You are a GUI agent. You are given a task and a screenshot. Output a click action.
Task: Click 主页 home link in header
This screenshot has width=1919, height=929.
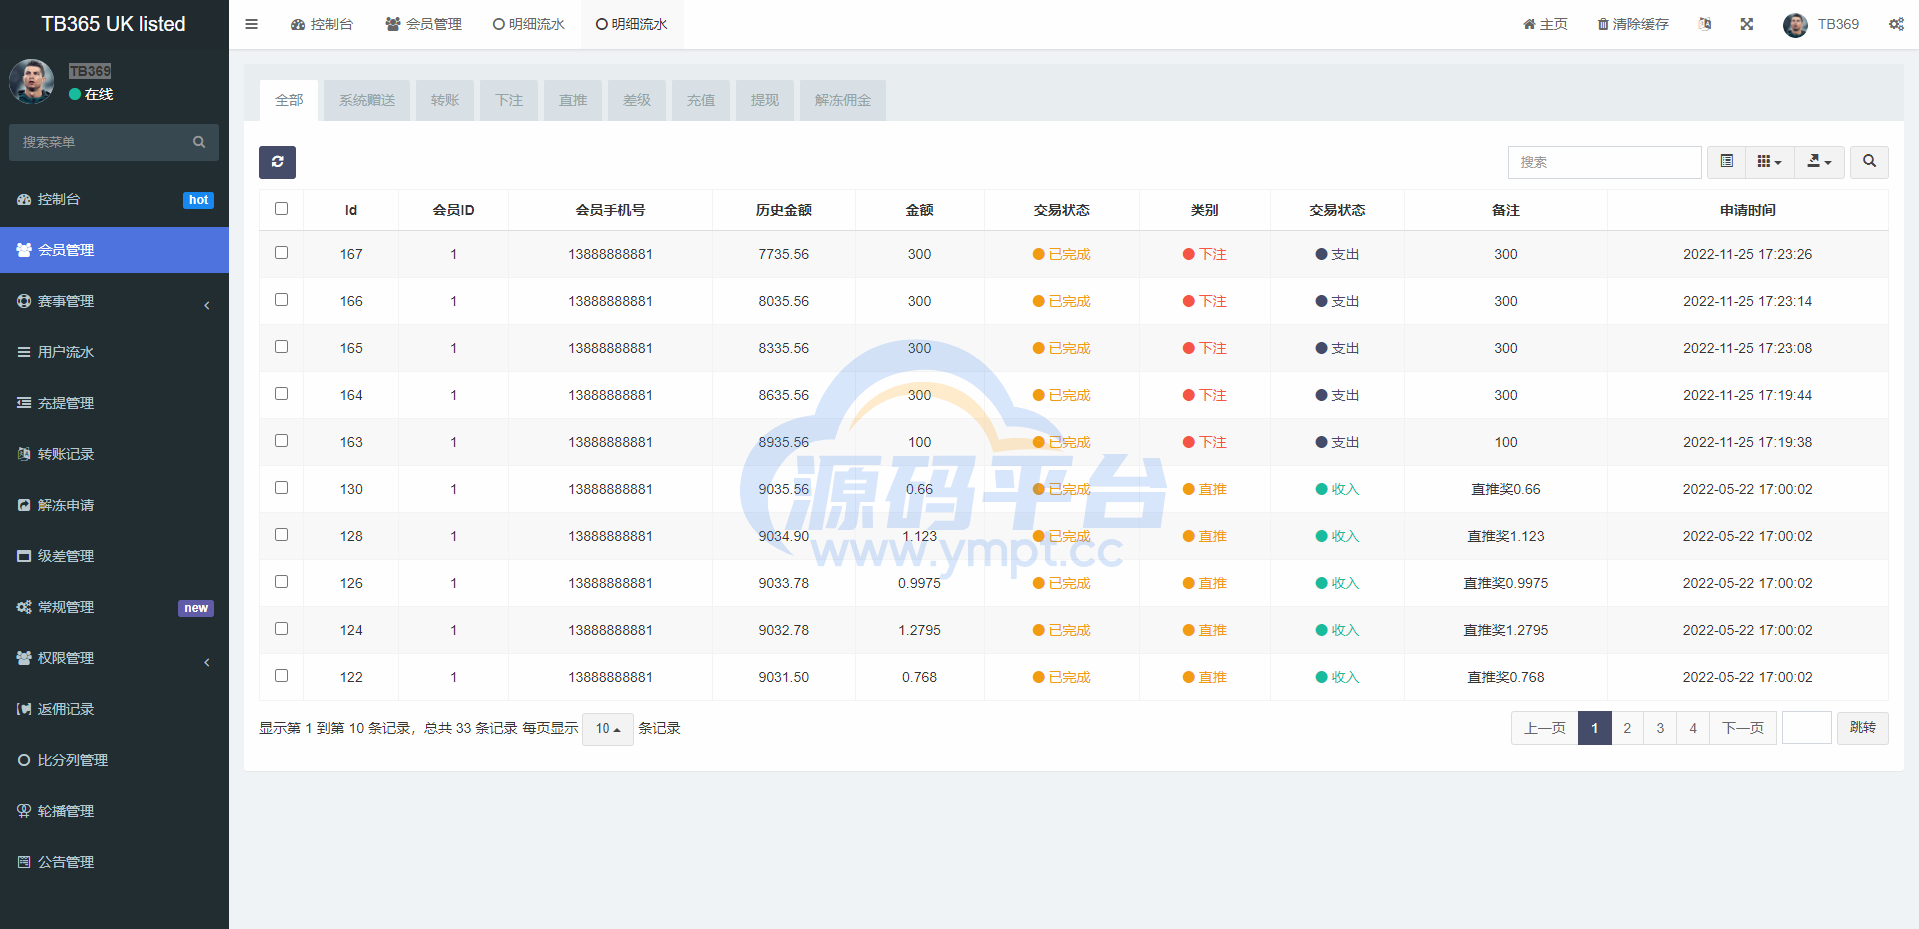tap(1545, 24)
